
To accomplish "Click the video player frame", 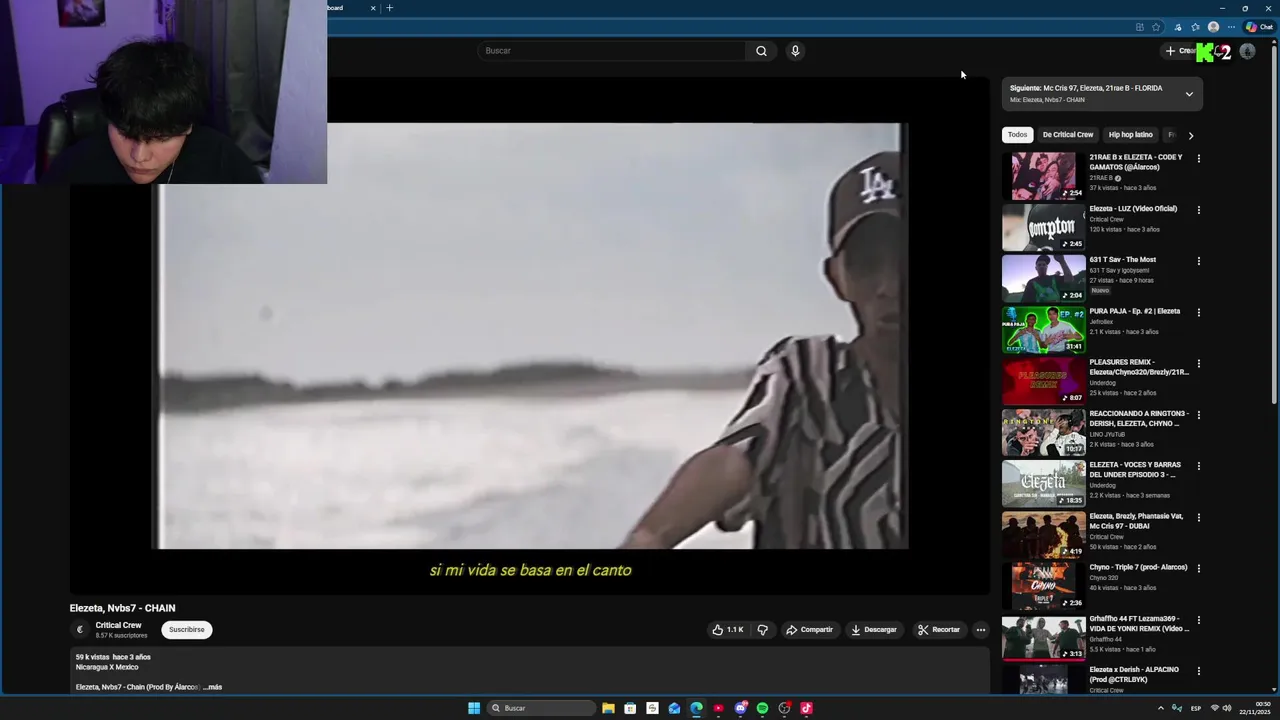I will pos(530,336).
